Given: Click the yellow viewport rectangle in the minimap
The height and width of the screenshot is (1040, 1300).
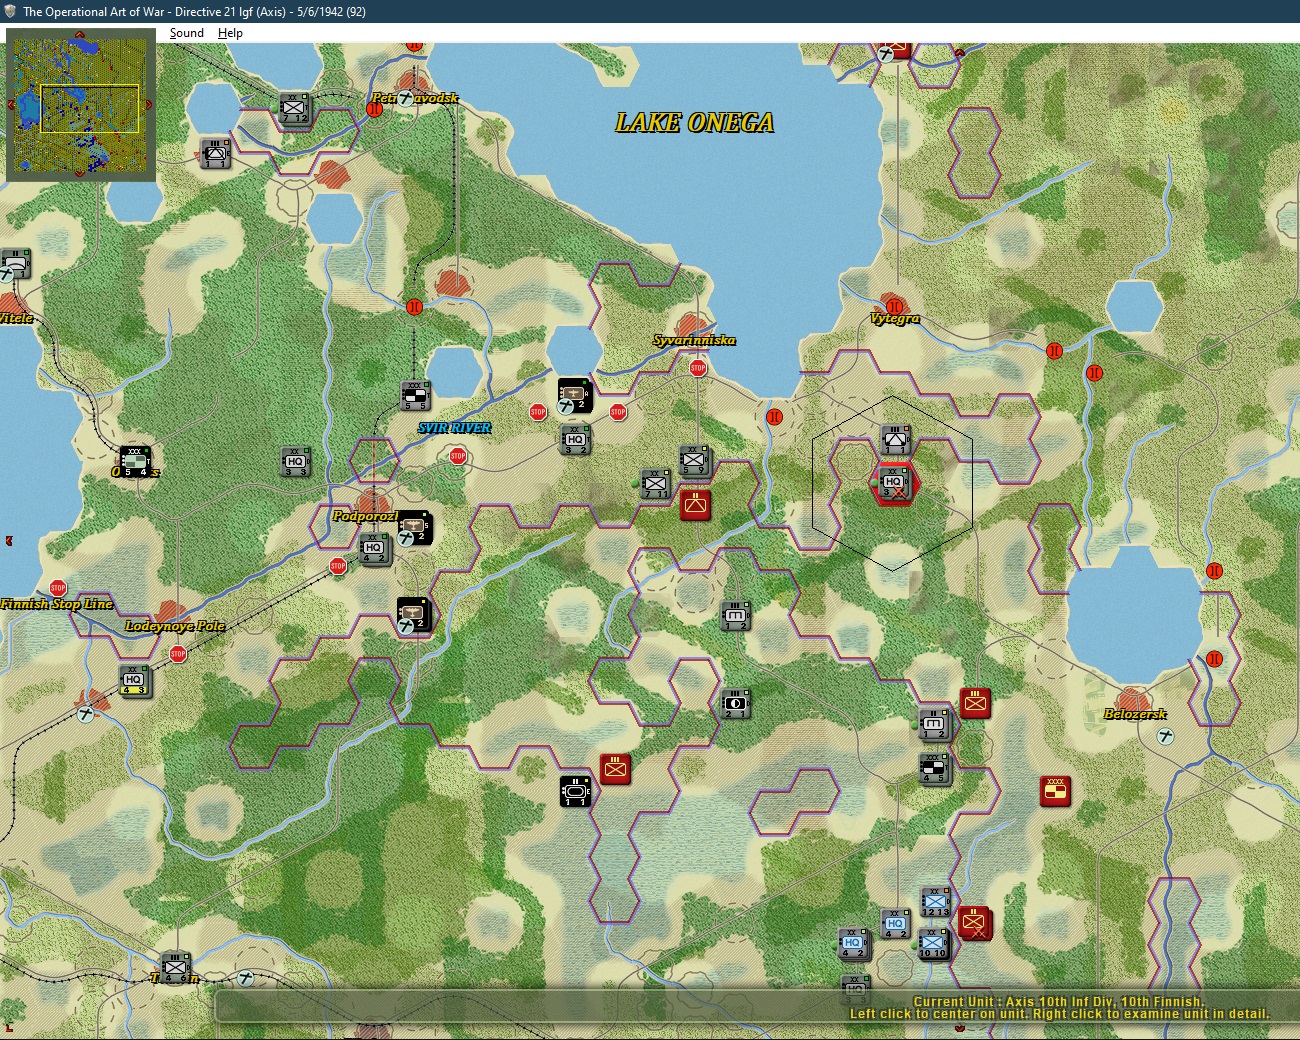Looking at the screenshot, I should coord(89,109).
